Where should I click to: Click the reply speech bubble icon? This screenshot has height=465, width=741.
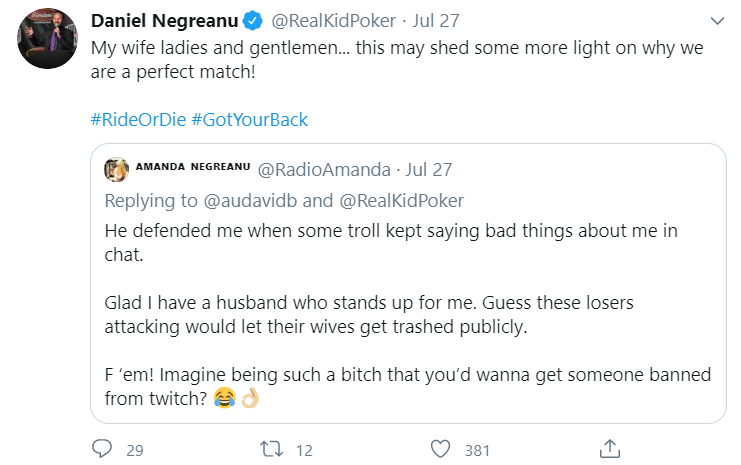point(101,449)
